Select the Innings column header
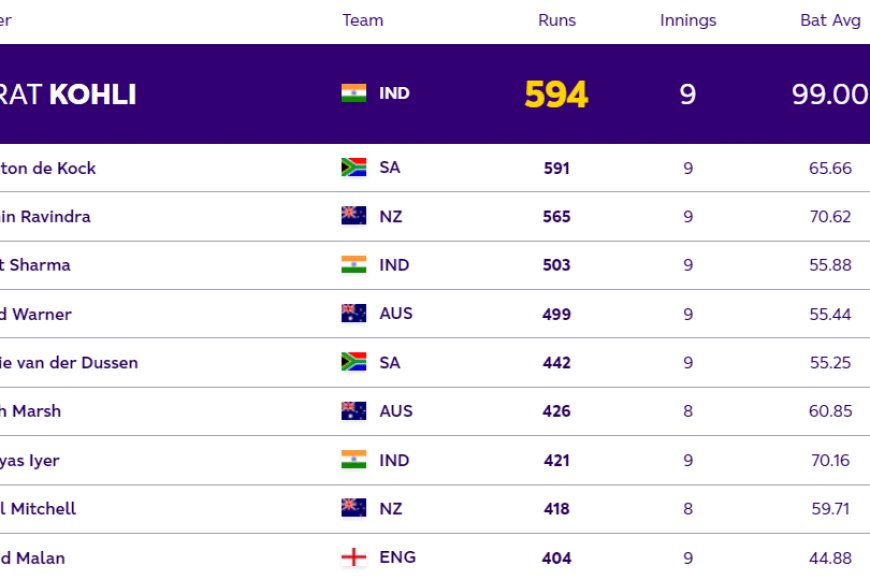Screen dimensions: 870x580 click(x=688, y=20)
